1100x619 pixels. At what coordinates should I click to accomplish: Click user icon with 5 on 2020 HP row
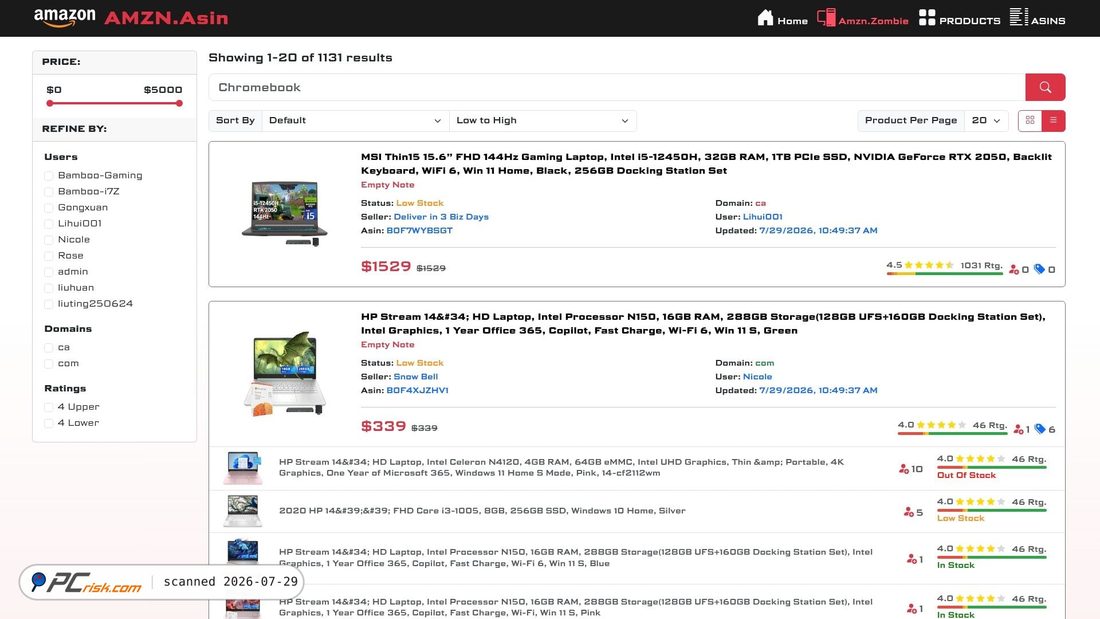pos(908,512)
